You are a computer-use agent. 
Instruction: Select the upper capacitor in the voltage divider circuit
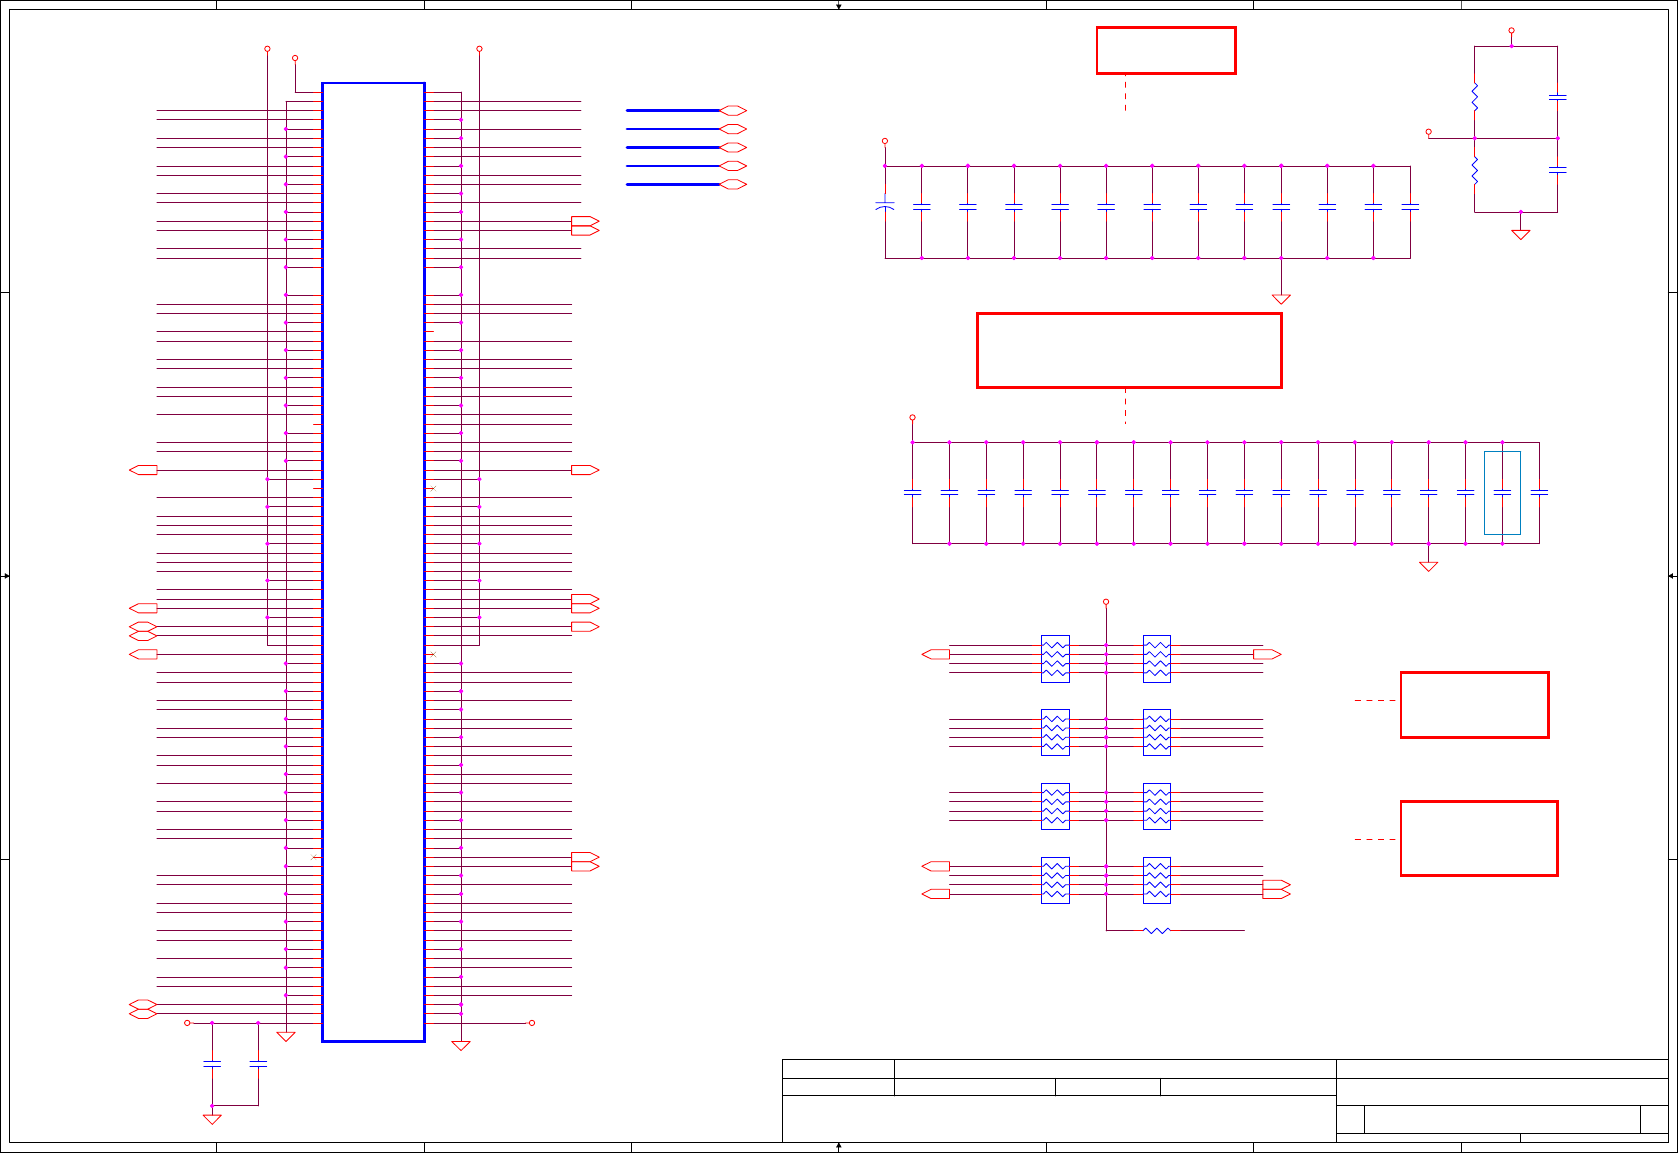tap(1557, 97)
